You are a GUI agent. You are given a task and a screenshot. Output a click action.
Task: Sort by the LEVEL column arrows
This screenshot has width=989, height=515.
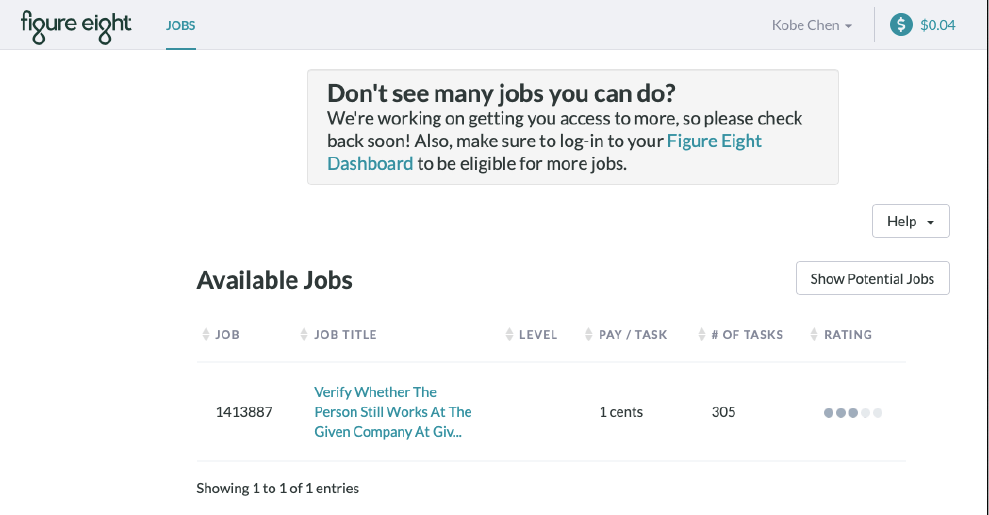pyautogui.click(x=509, y=335)
